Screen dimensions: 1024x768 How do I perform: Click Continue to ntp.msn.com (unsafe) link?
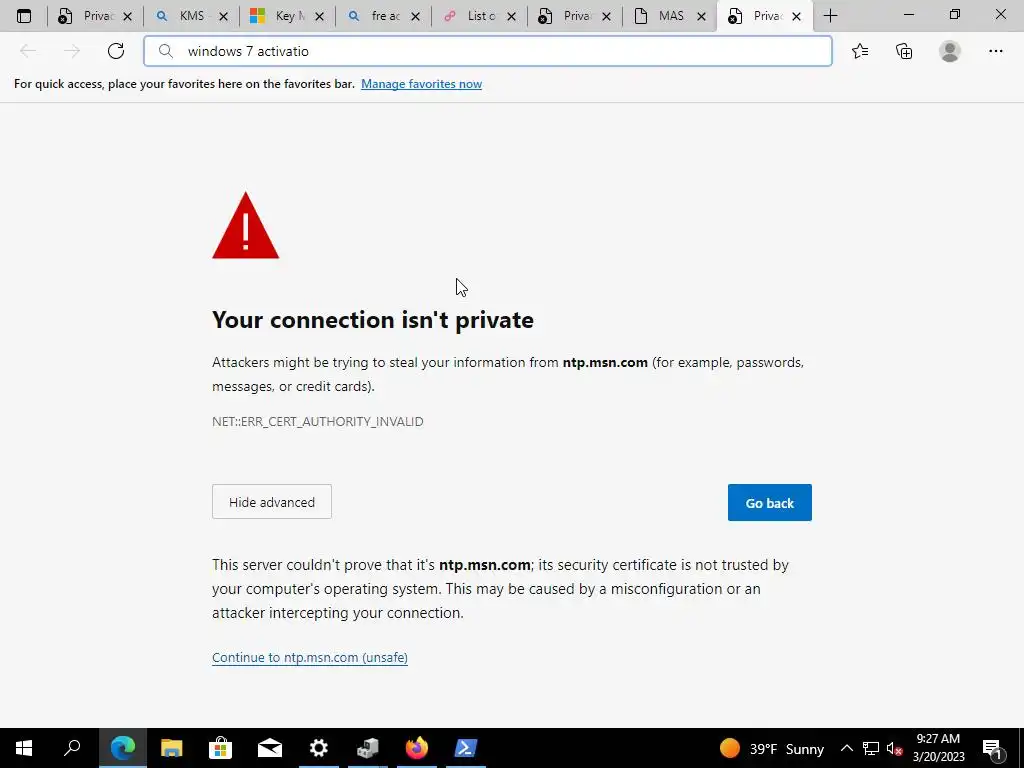point(310,657)
